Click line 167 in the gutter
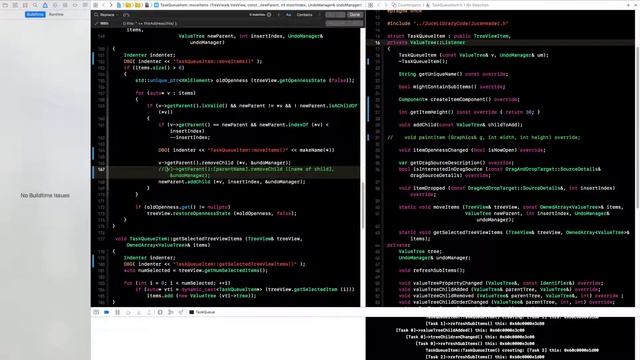The width and height of the screenshot is (640, 360). coord(101,169)
